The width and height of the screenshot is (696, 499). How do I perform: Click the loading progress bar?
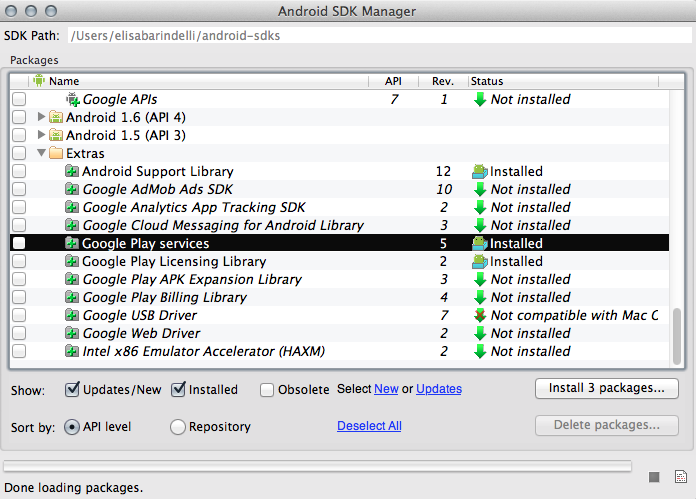click(317, 466)
